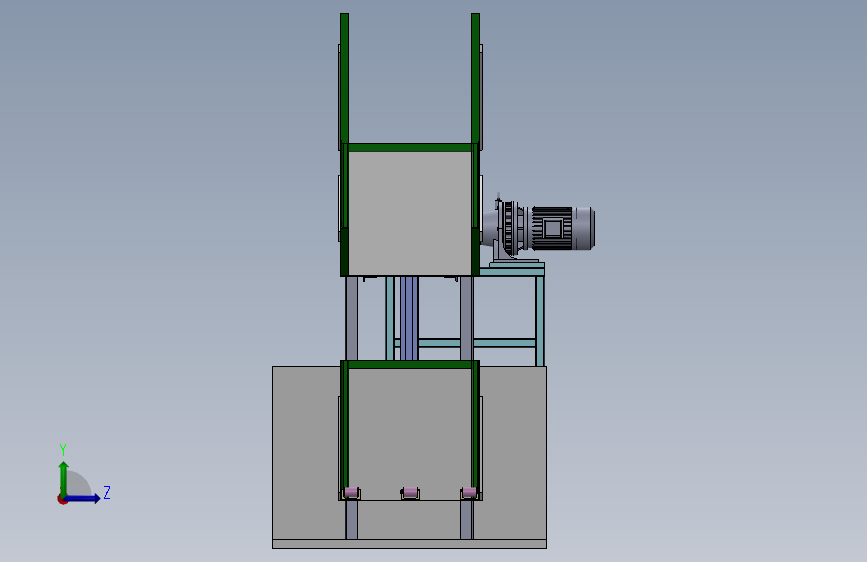
Task: Select the electric motor body on the right
Action: pyautogui.click(x=563, y=228)
